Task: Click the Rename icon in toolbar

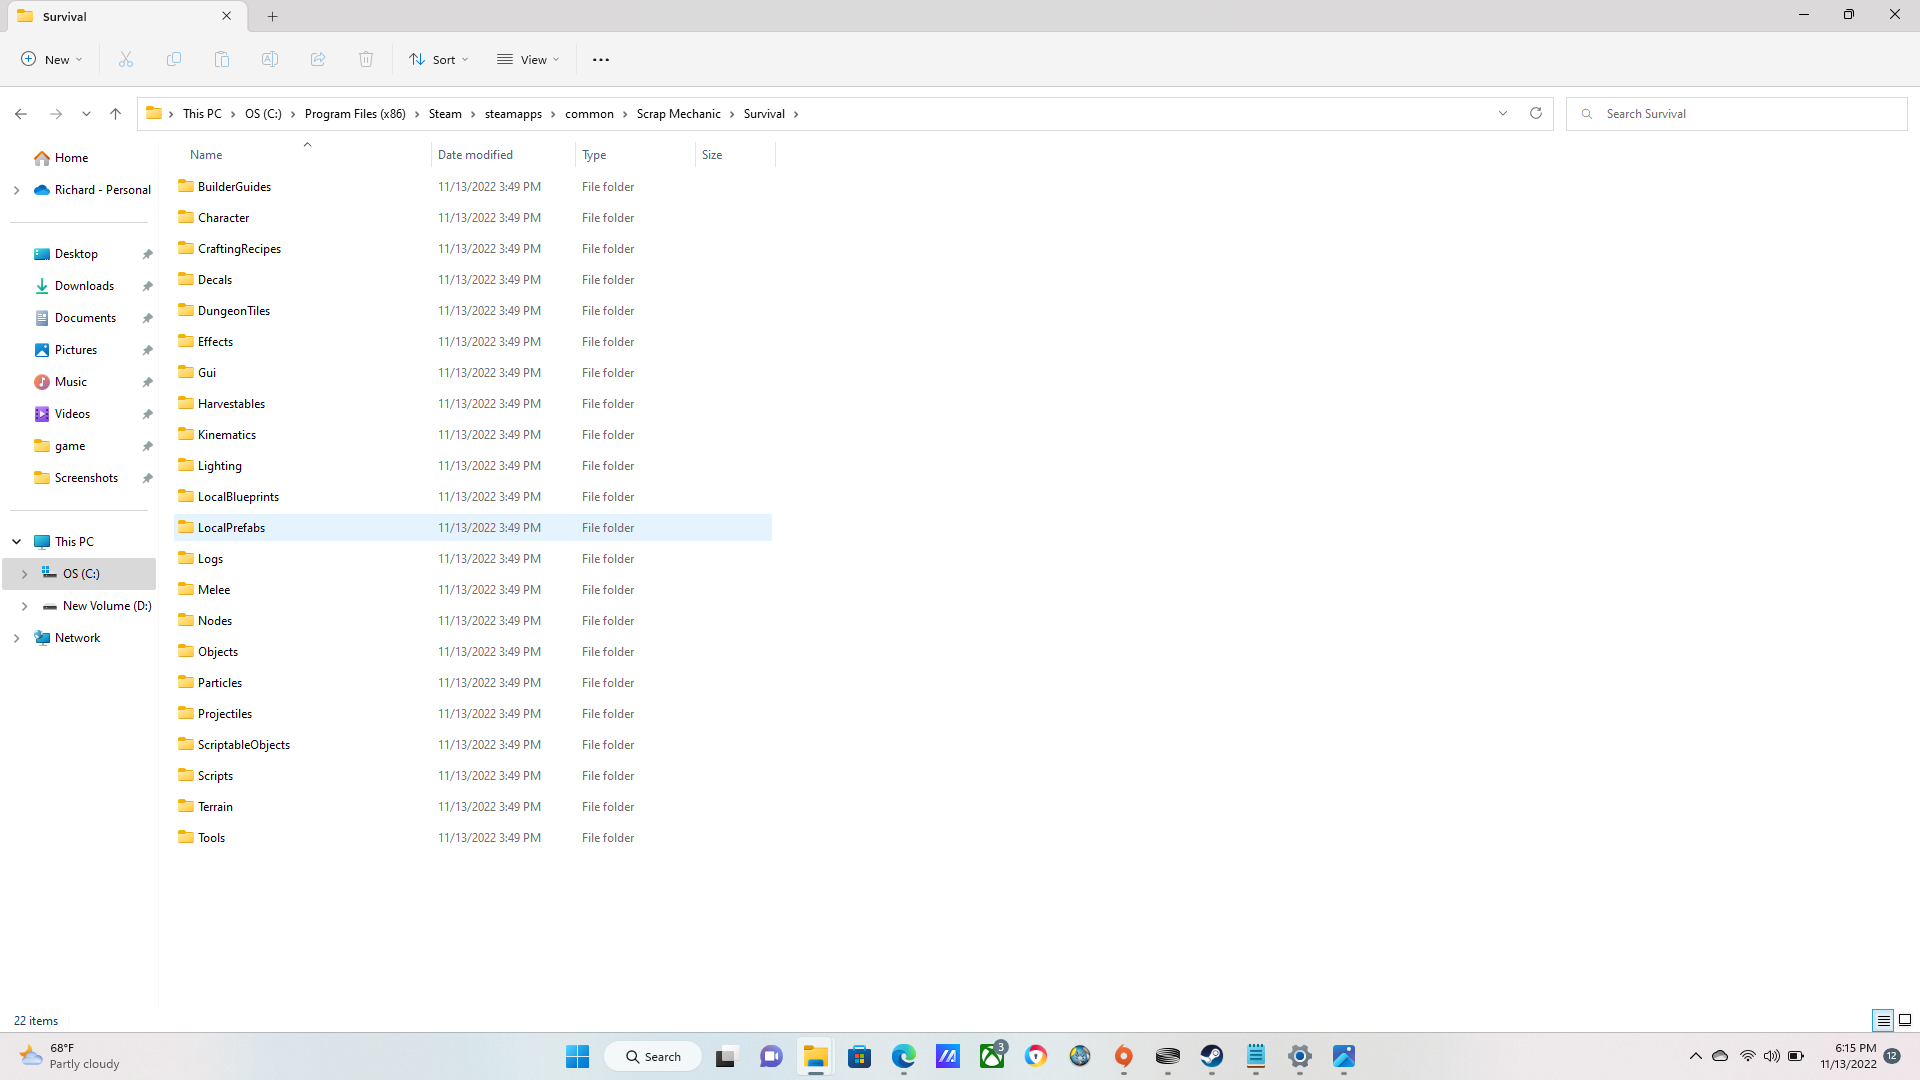Action: point(270,60)
